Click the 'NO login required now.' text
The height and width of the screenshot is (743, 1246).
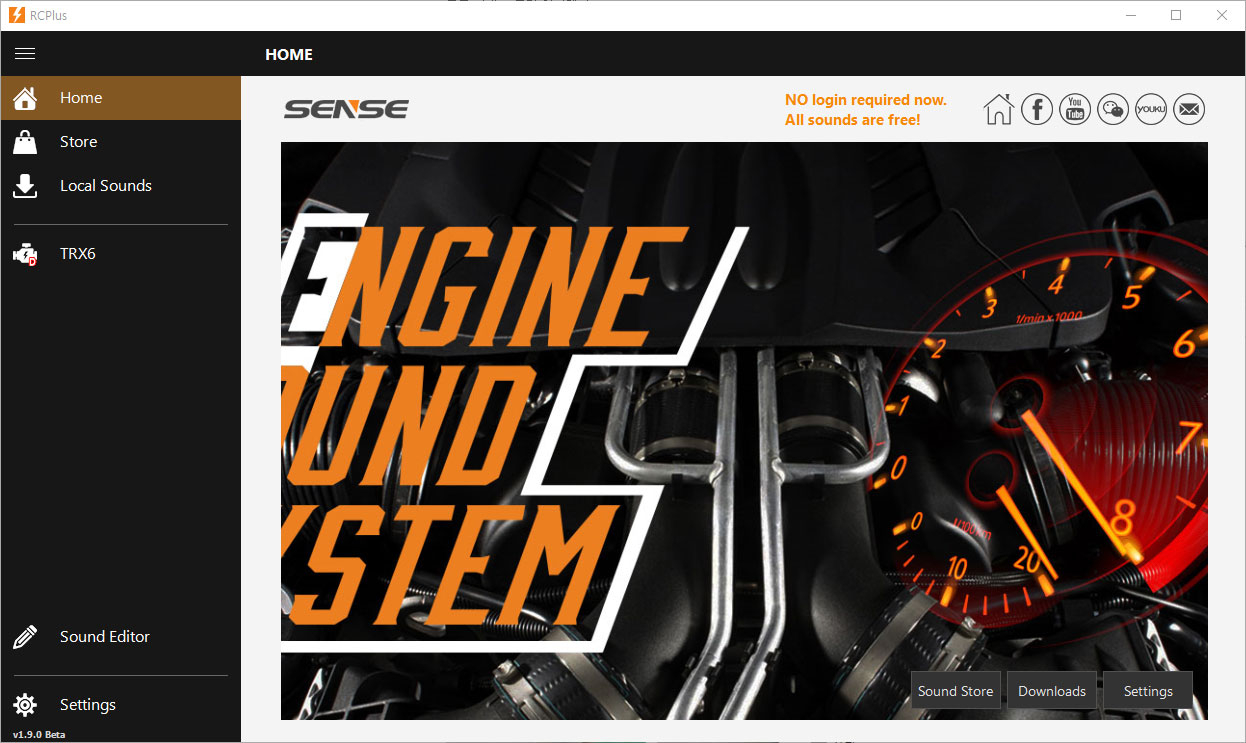coord(866,100)
